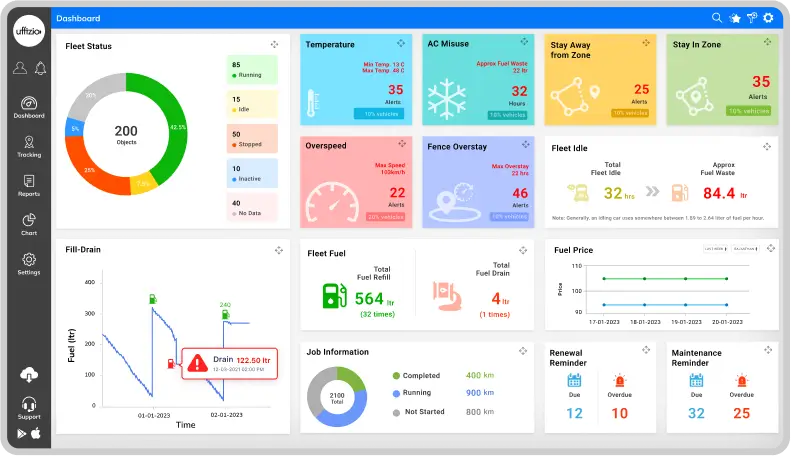Click the star favorites icon in header

(734, 18)
